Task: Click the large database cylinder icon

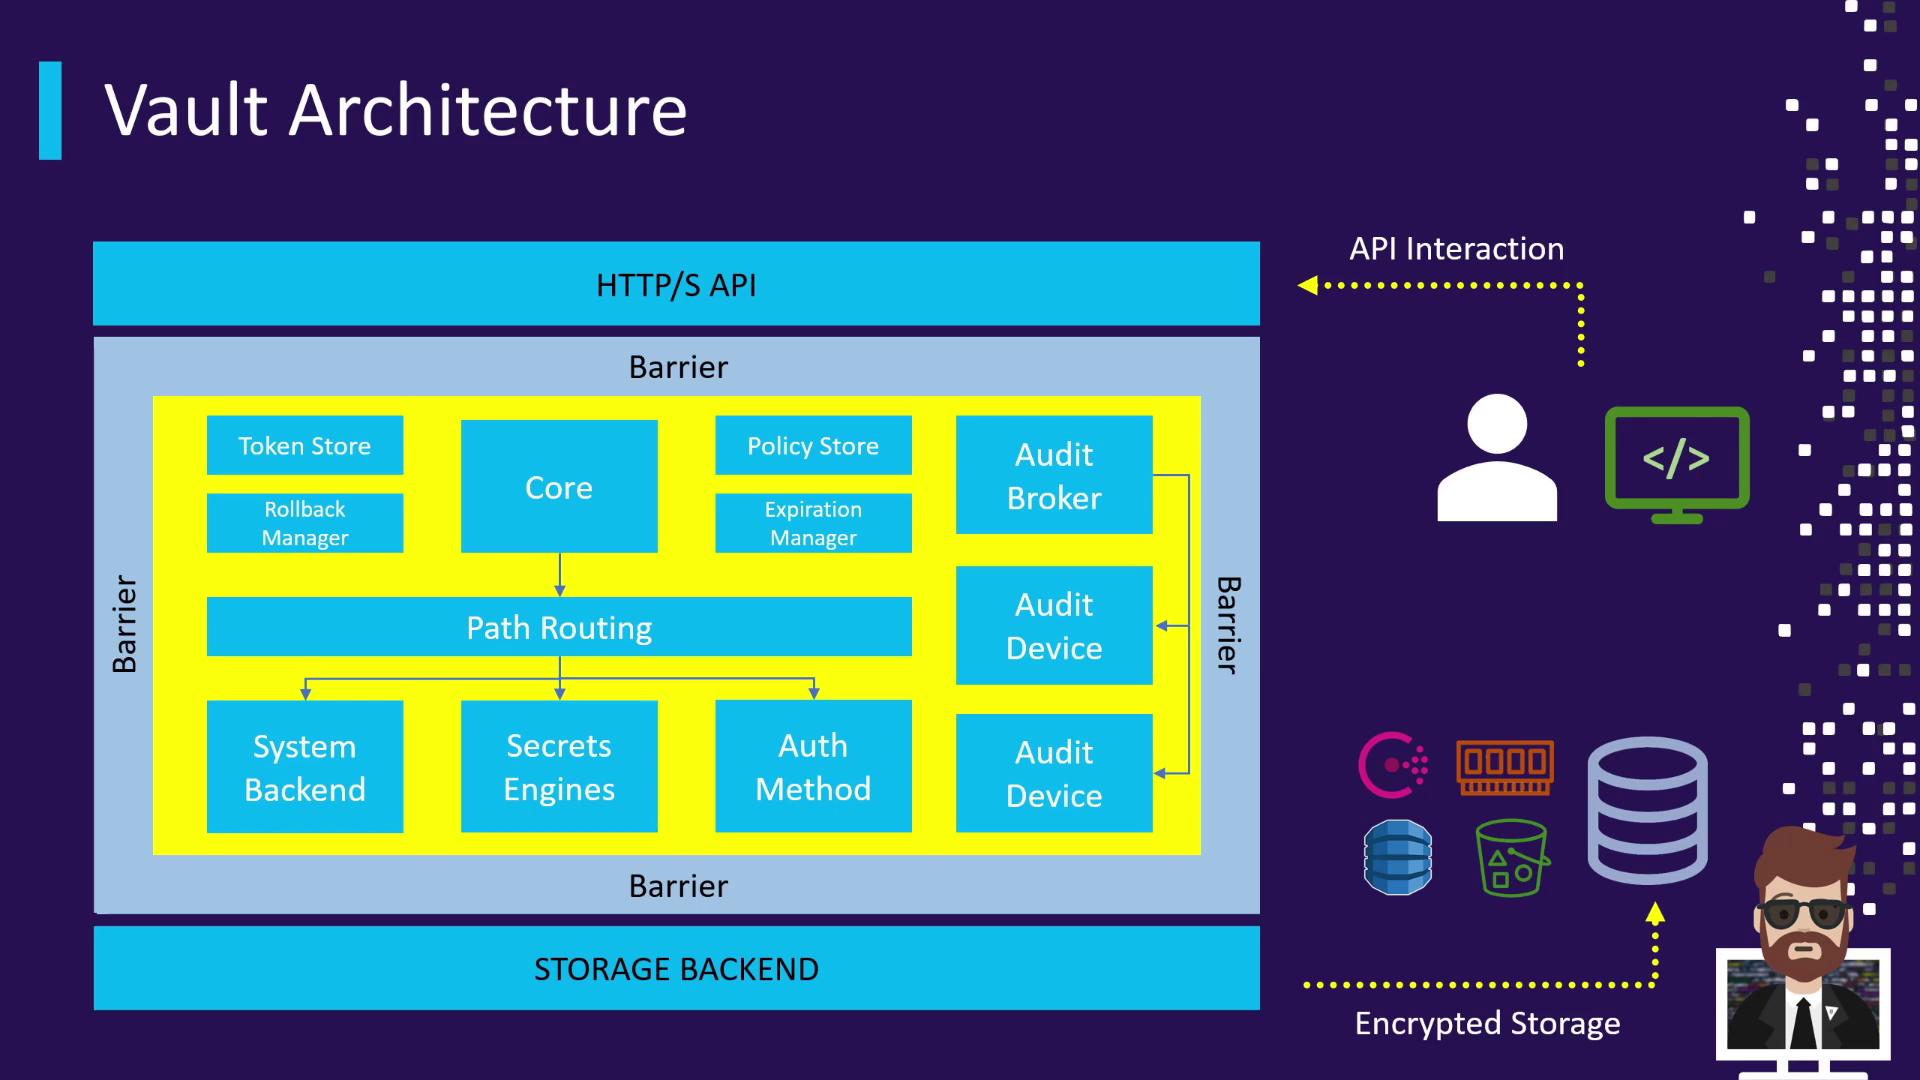Action: (x=1647, y=810)
